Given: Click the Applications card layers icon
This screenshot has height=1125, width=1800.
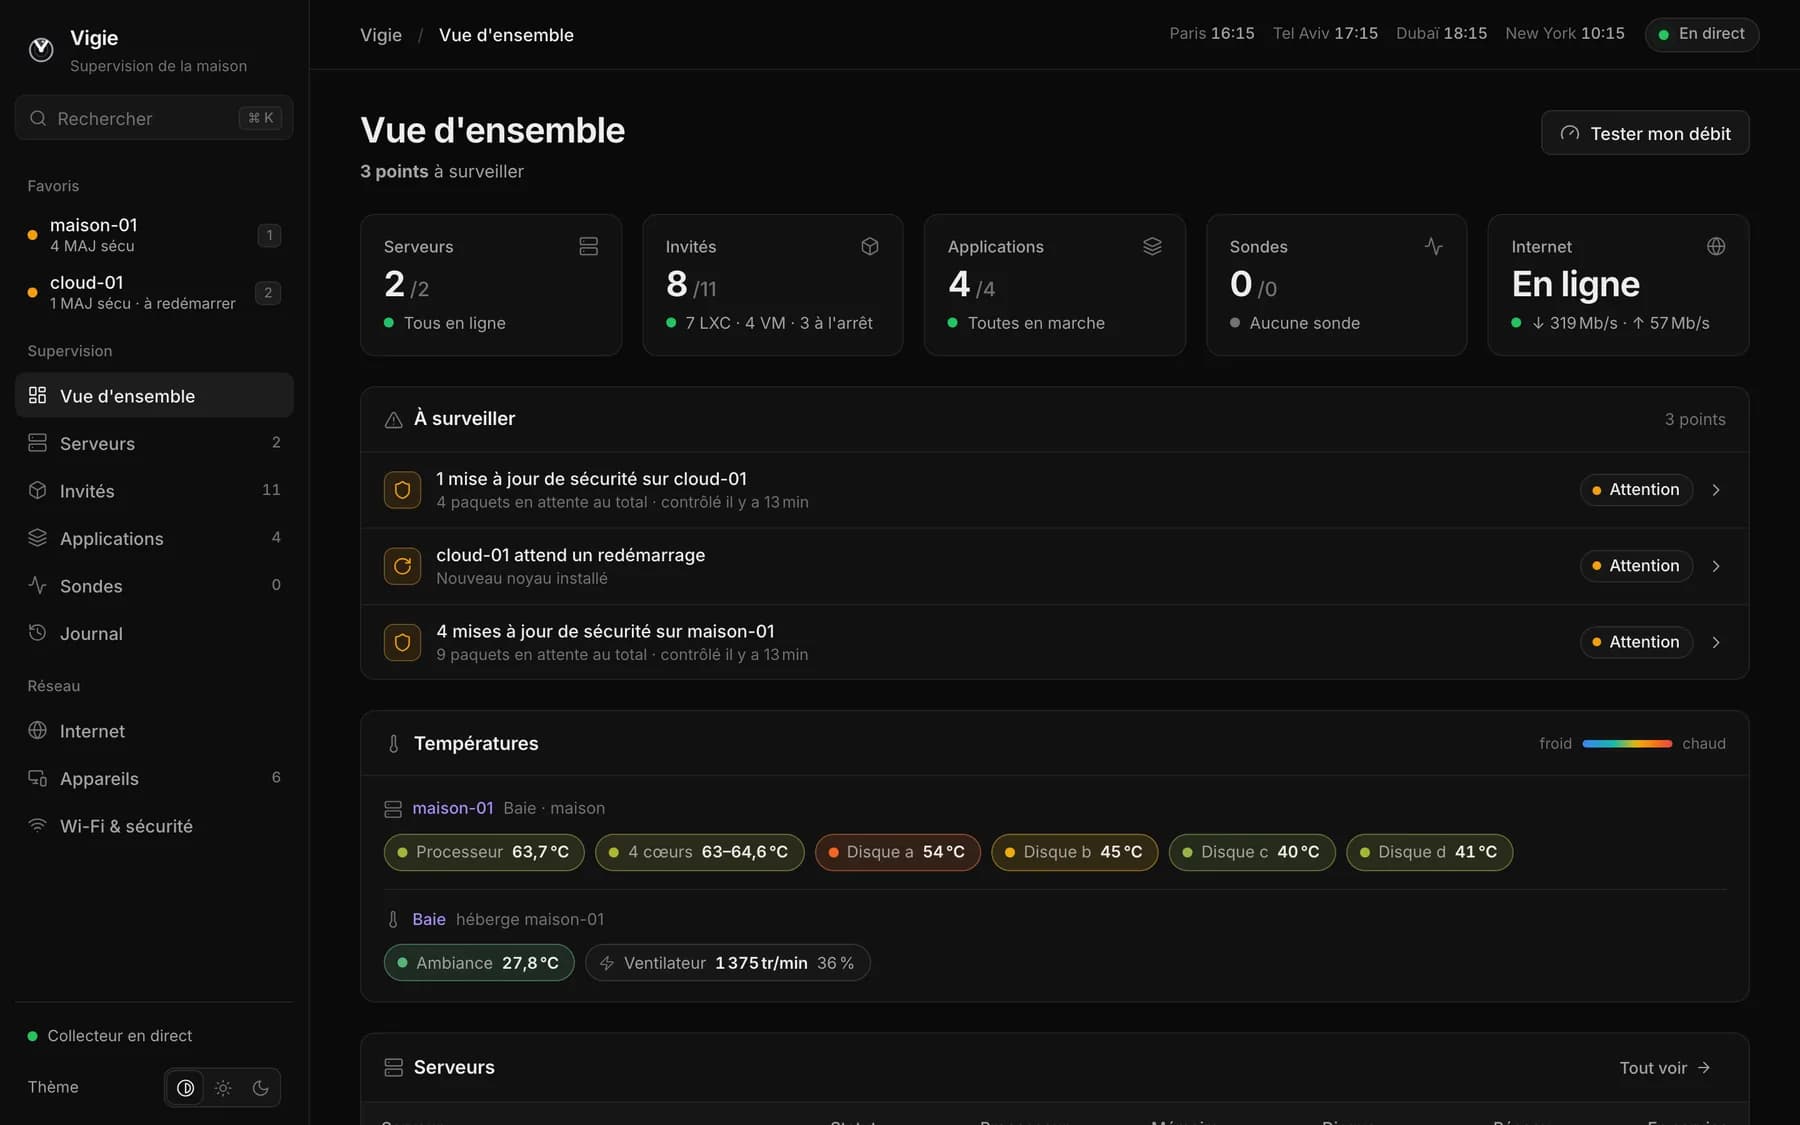Looking at the screenshot, I should [1152, 246].
